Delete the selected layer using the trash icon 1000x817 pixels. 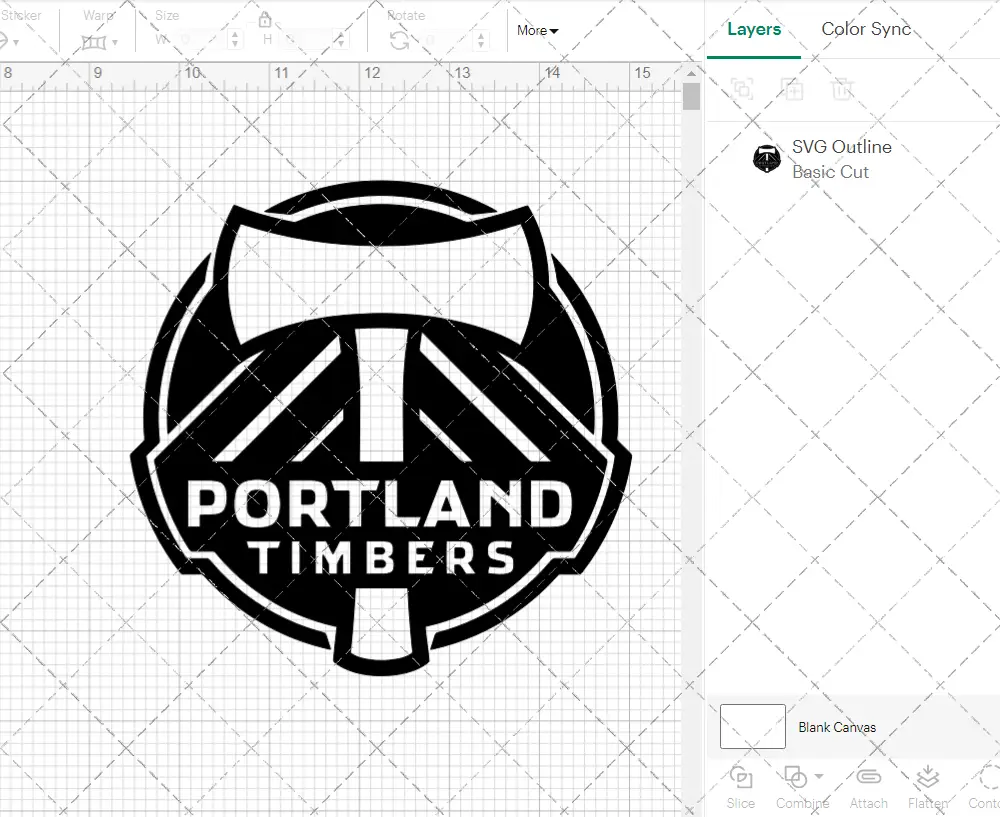pyautogui.click(x=843, y=90)
